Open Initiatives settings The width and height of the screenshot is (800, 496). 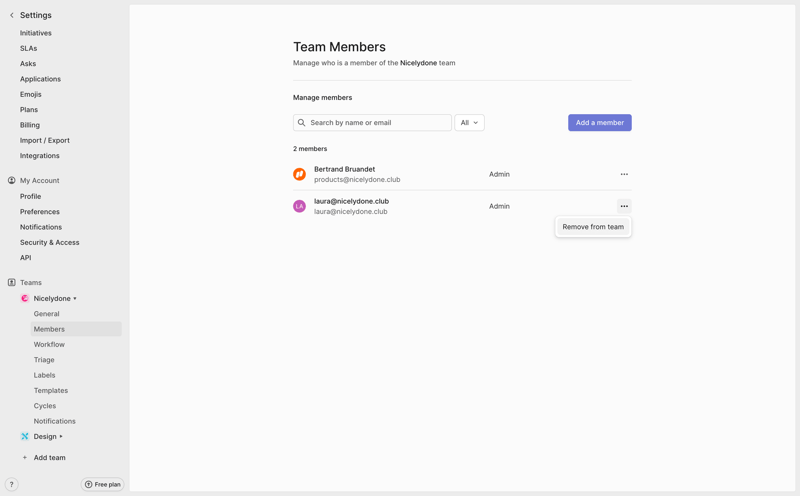[x=36, y=33]
